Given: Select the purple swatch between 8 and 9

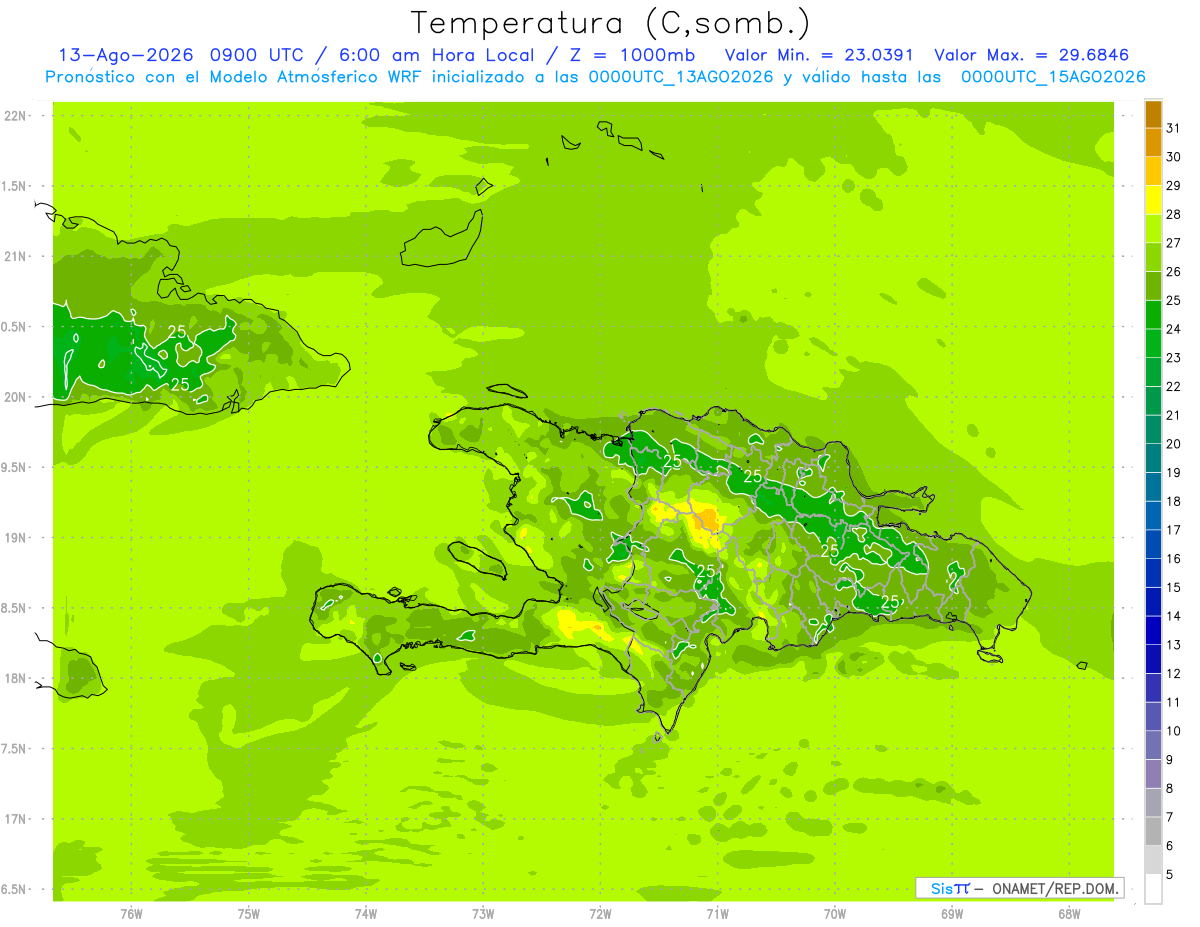Looking at the screenshot, I should tap(1153, 774).
